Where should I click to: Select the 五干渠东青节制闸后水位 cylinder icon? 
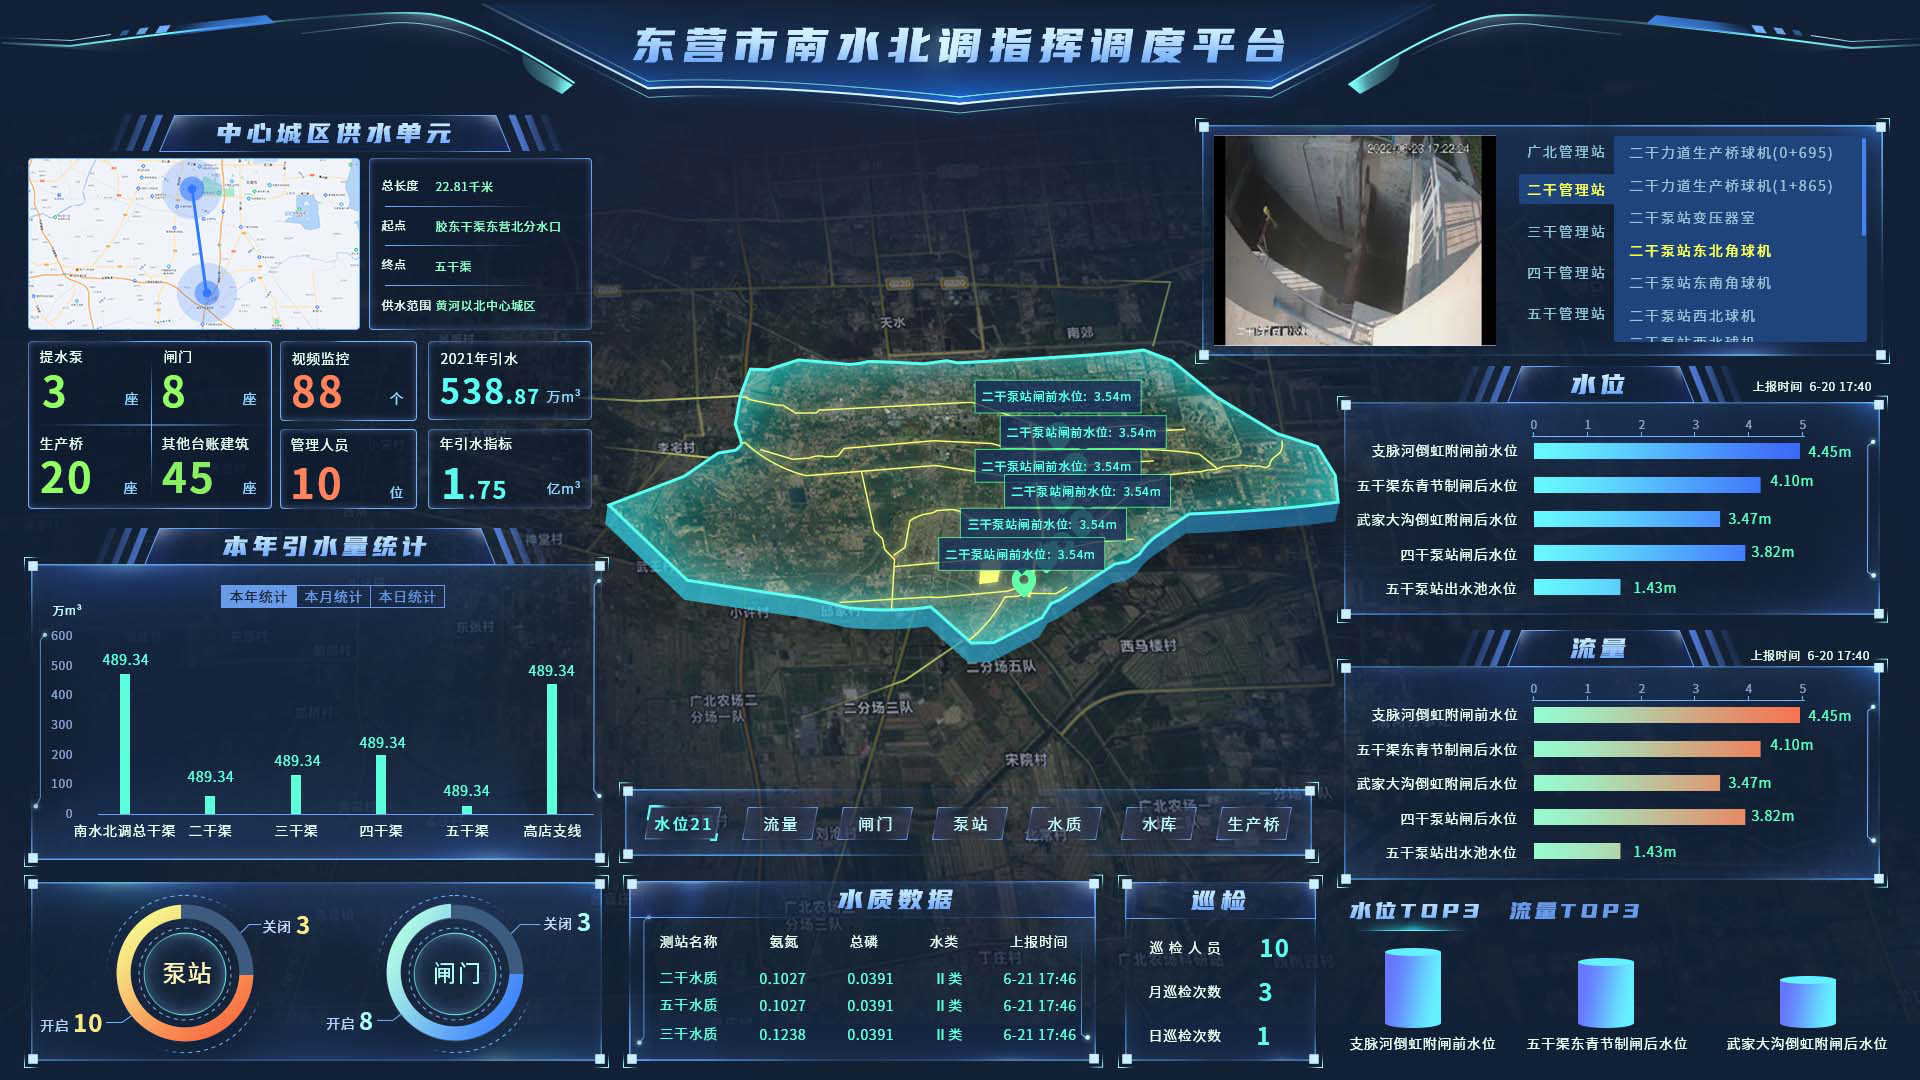1605,992
